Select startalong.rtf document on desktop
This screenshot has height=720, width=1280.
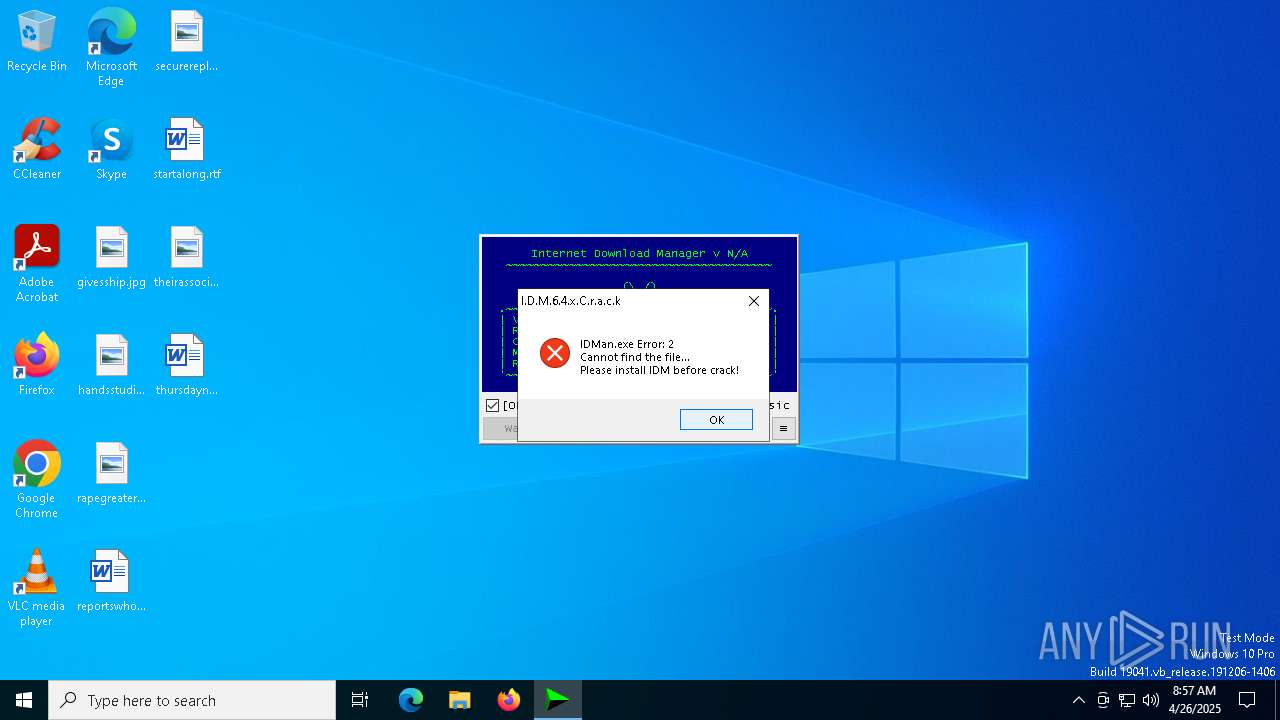pyautogui.click(x=186, y=150)
